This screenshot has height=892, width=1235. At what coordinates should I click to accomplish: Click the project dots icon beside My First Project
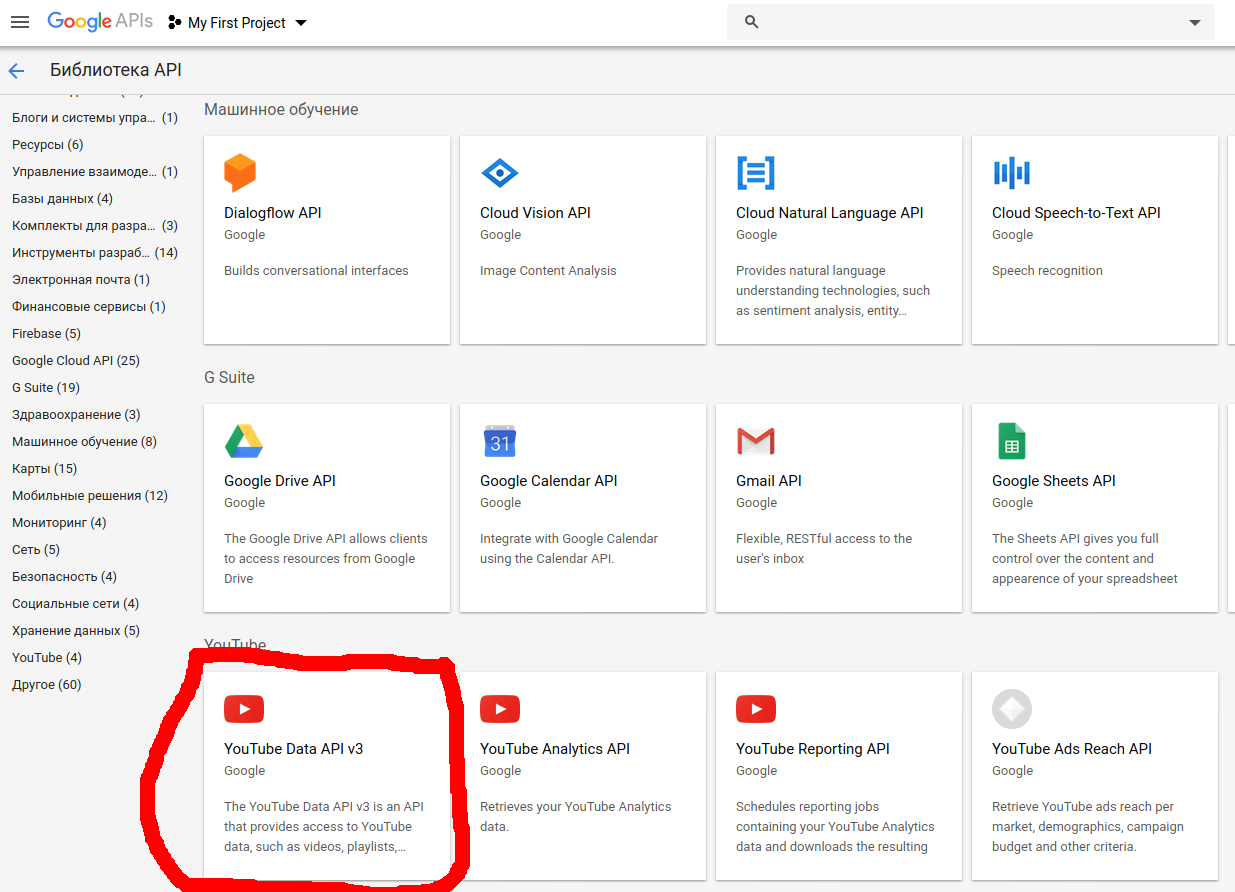175,22
